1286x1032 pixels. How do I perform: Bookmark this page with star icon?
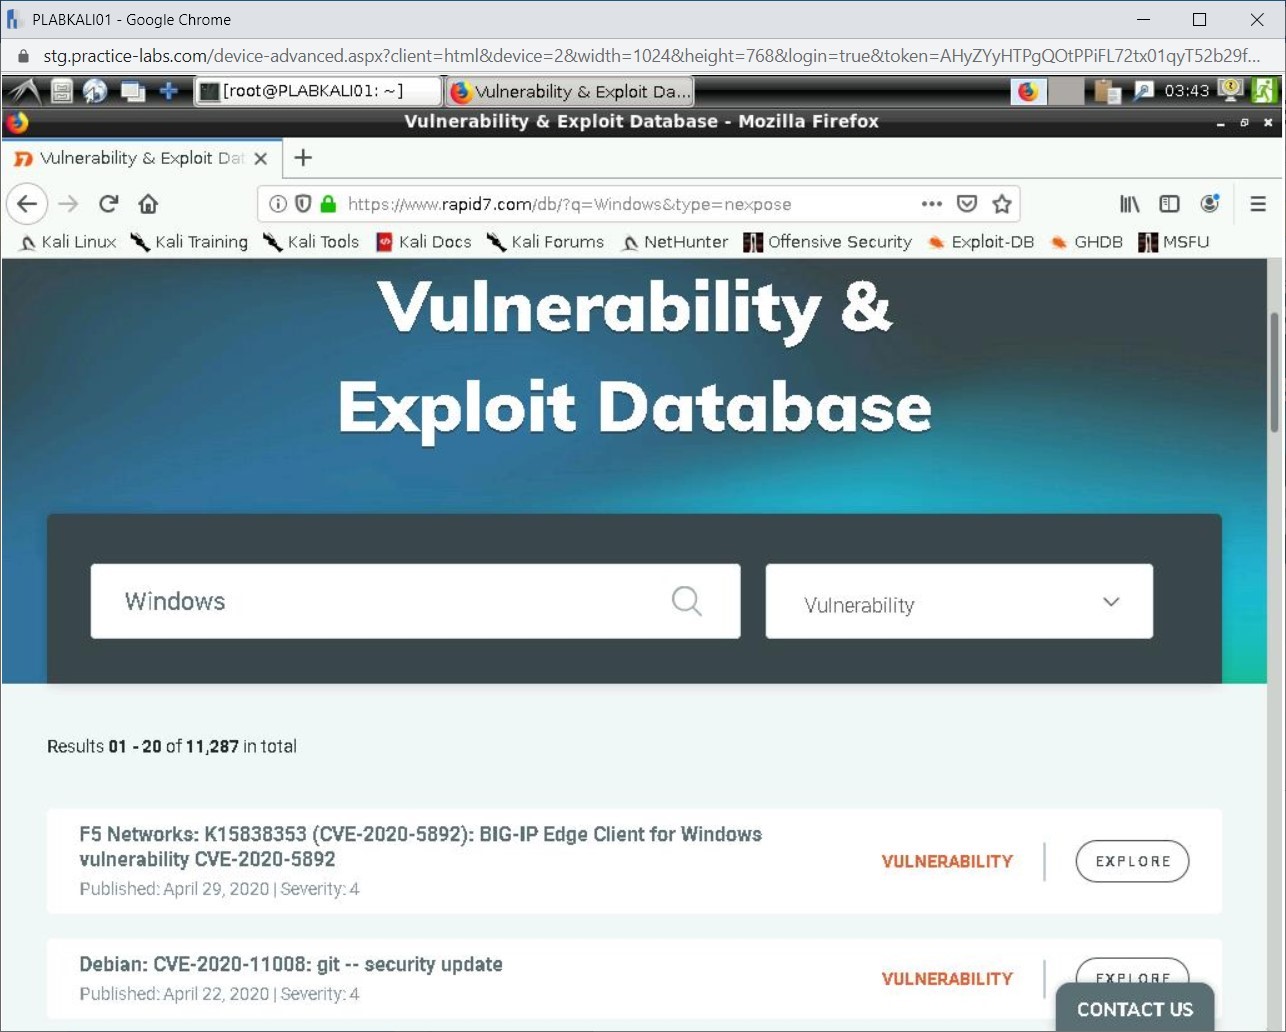tap(1001, 204)
